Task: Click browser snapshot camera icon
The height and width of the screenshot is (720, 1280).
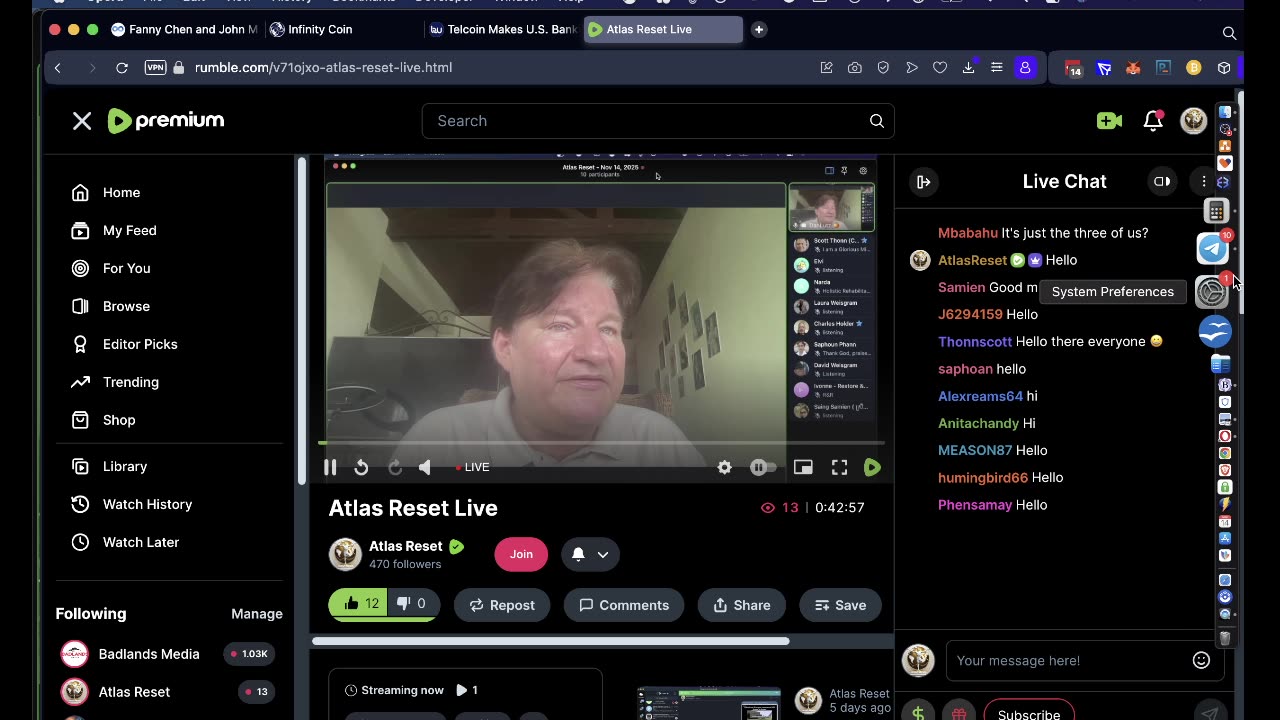Action: [x=855, y=68]
